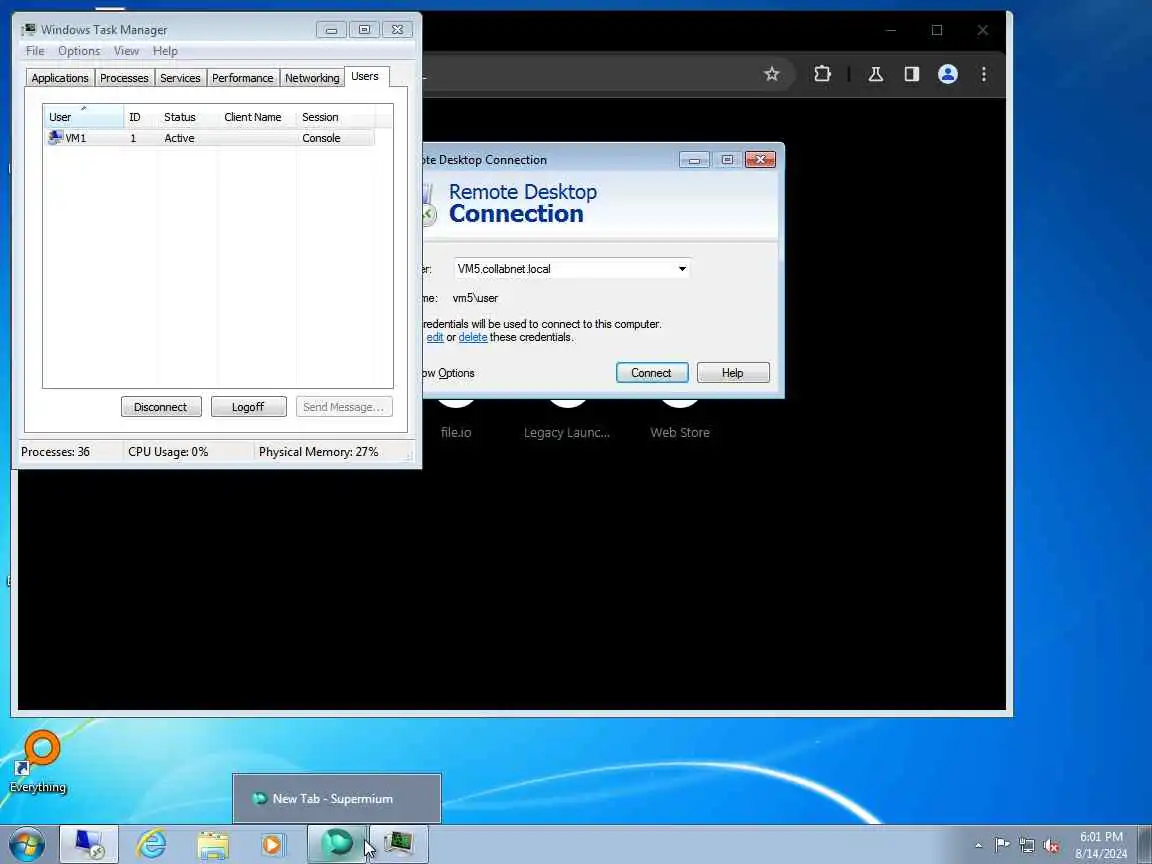
Task: Expand Show Options in Remote Desktop
Action: pyautogui.click(x=449, y=373)
